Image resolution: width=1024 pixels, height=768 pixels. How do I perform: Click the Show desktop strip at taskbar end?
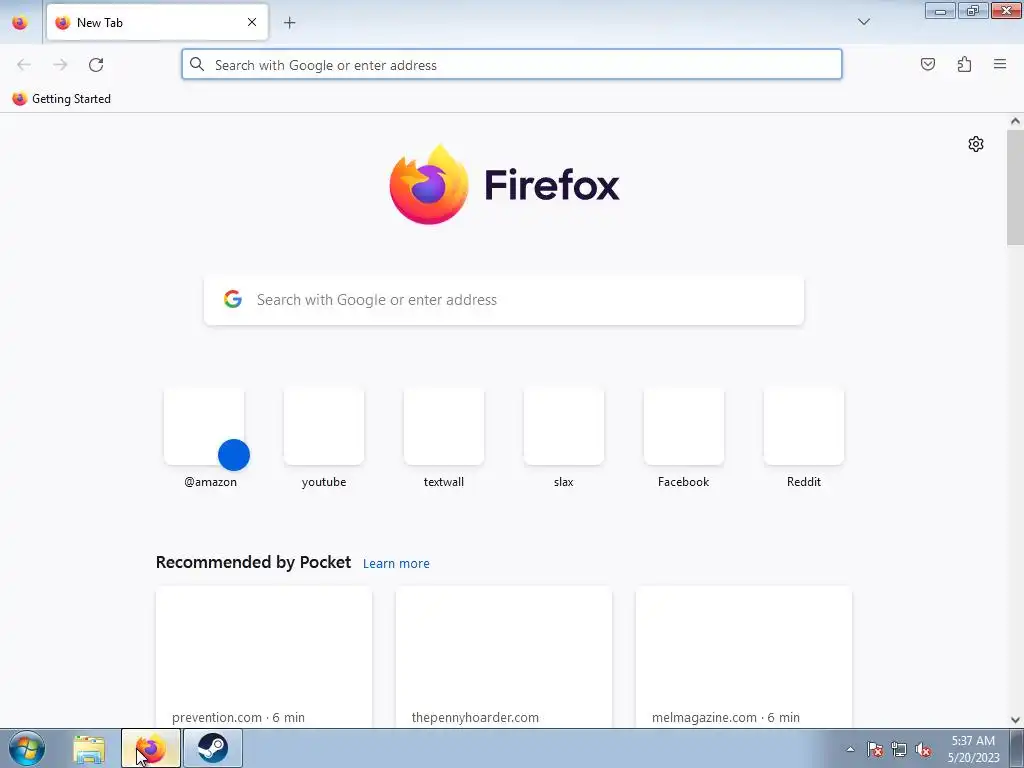click(x=1017, y=748)
